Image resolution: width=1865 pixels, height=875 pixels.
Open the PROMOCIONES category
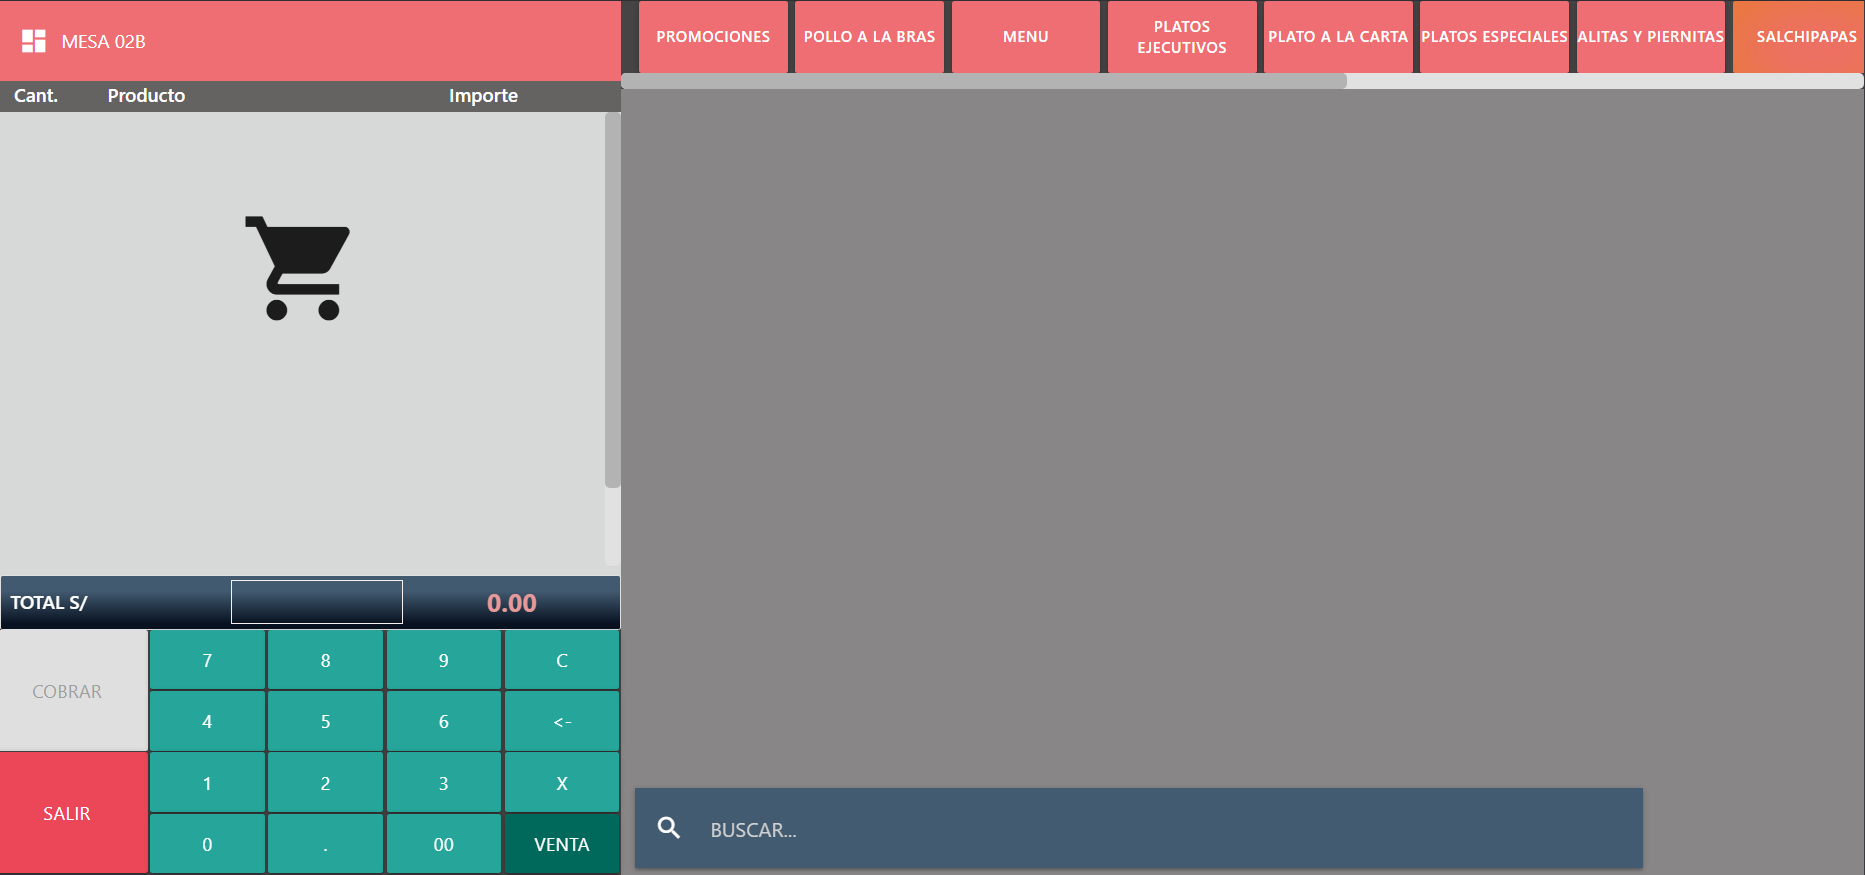point(713,37)
